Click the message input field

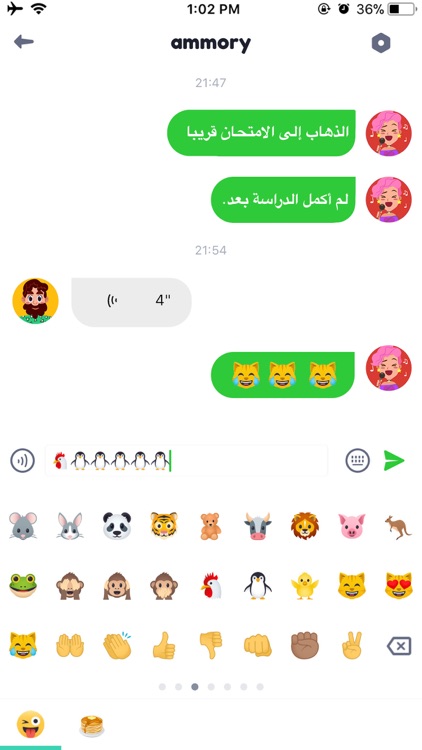point(187,461)
